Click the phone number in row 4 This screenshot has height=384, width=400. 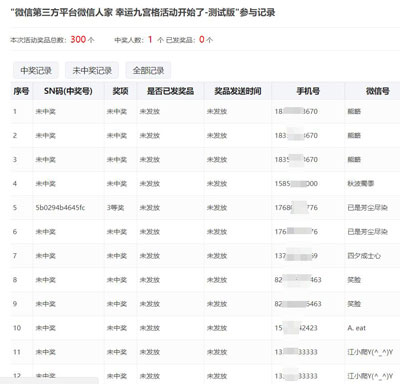pos(296,184)
